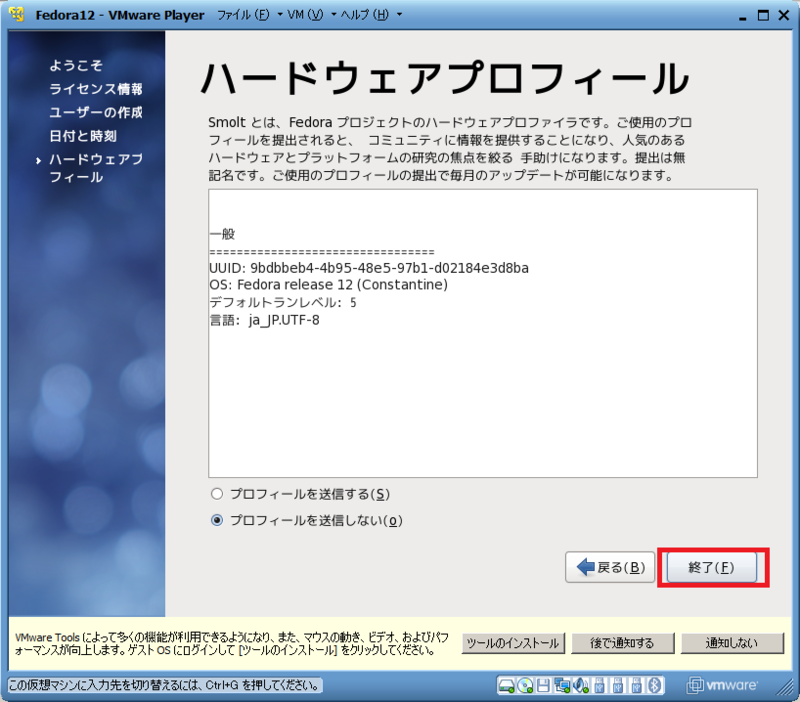This screenshot has height=702, width=800.
Task: Click the second USB device icon
Action: (x=616, y=687)
